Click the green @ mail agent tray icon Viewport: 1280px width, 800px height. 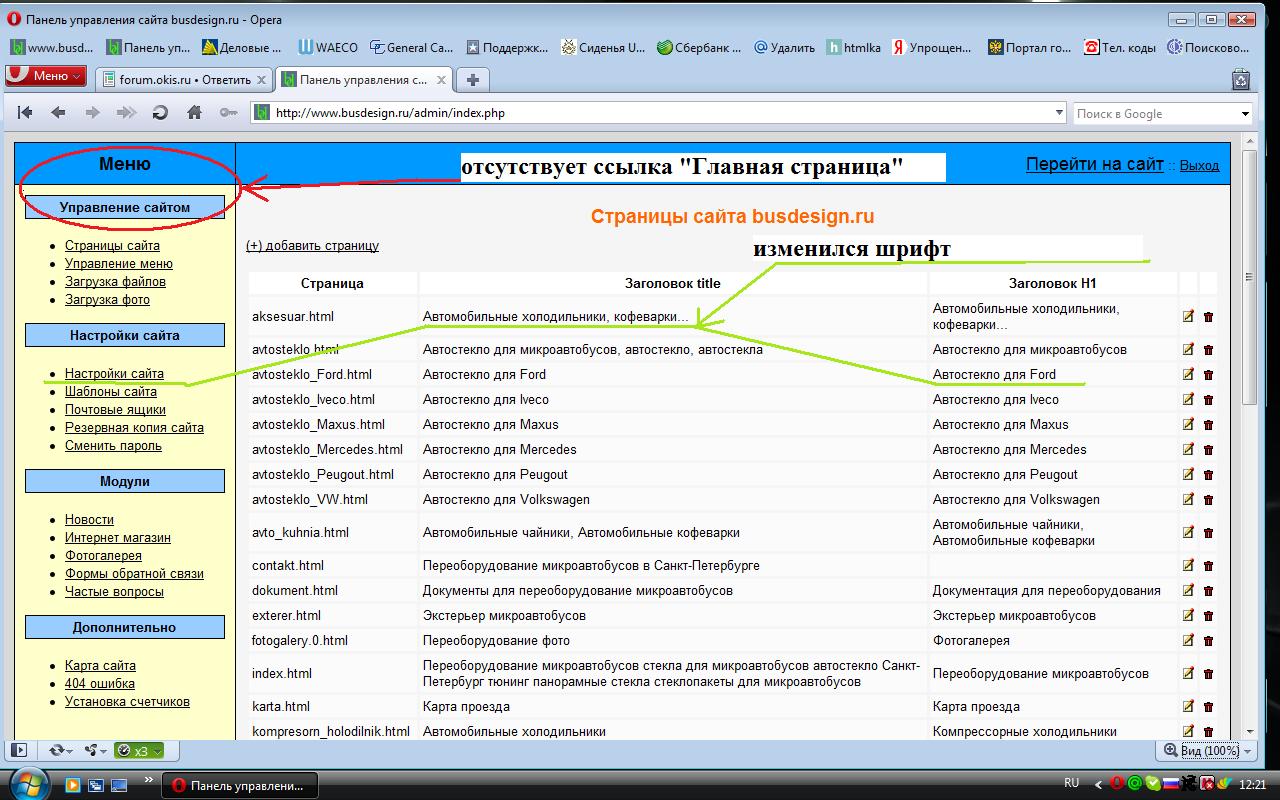pyautogui.click(x=1134, y=783)
